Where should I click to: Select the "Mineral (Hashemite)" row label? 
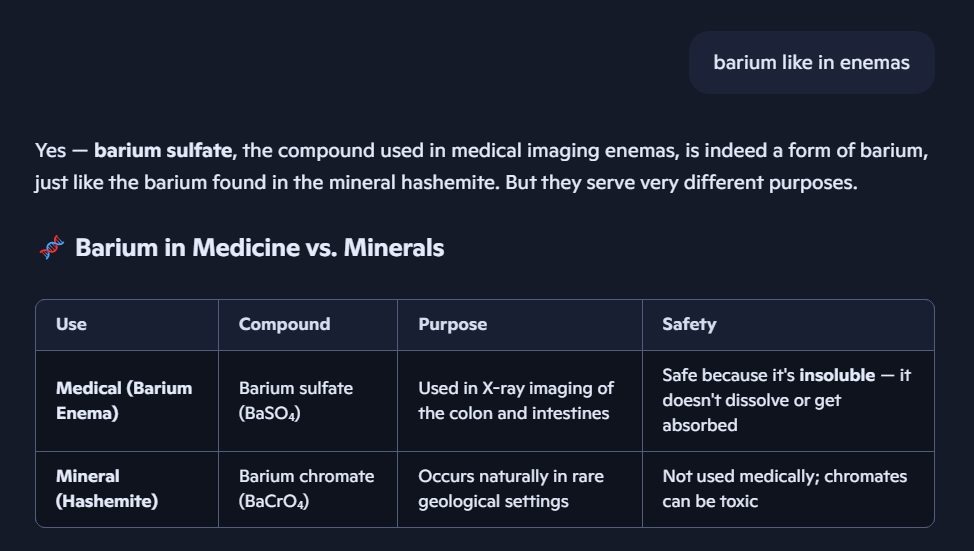106,489
